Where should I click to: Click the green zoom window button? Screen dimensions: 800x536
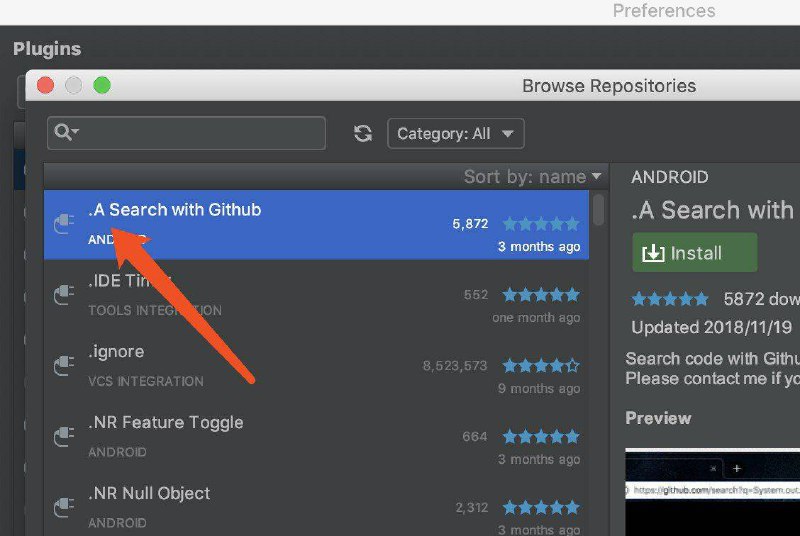(102, 86)
